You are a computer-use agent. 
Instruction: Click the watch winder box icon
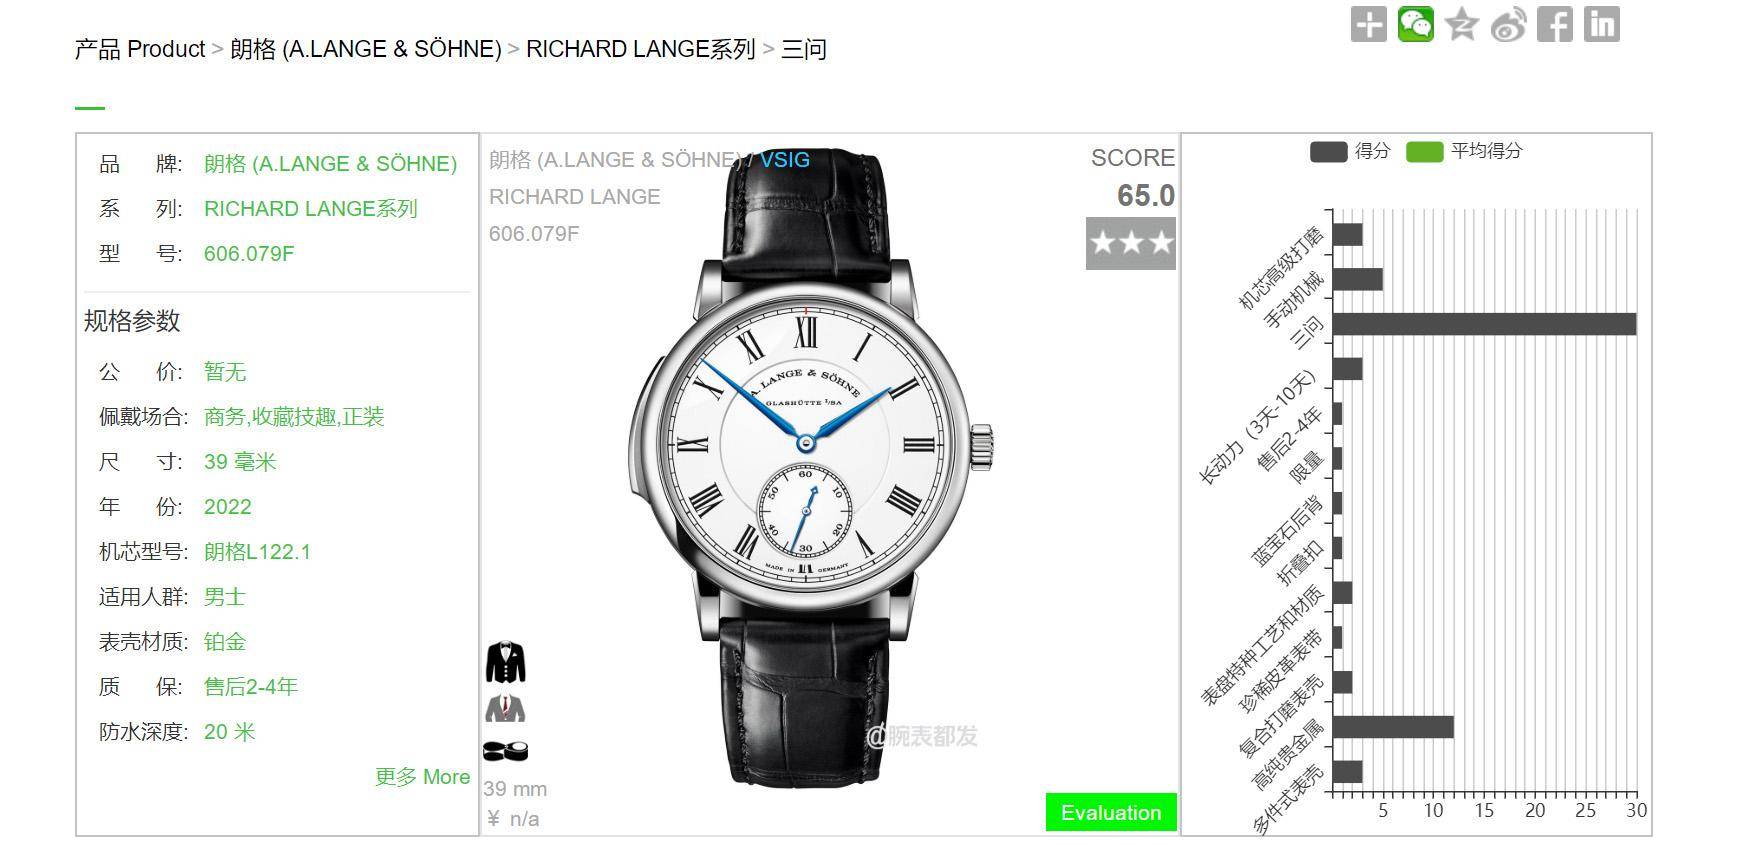[505, 751]
